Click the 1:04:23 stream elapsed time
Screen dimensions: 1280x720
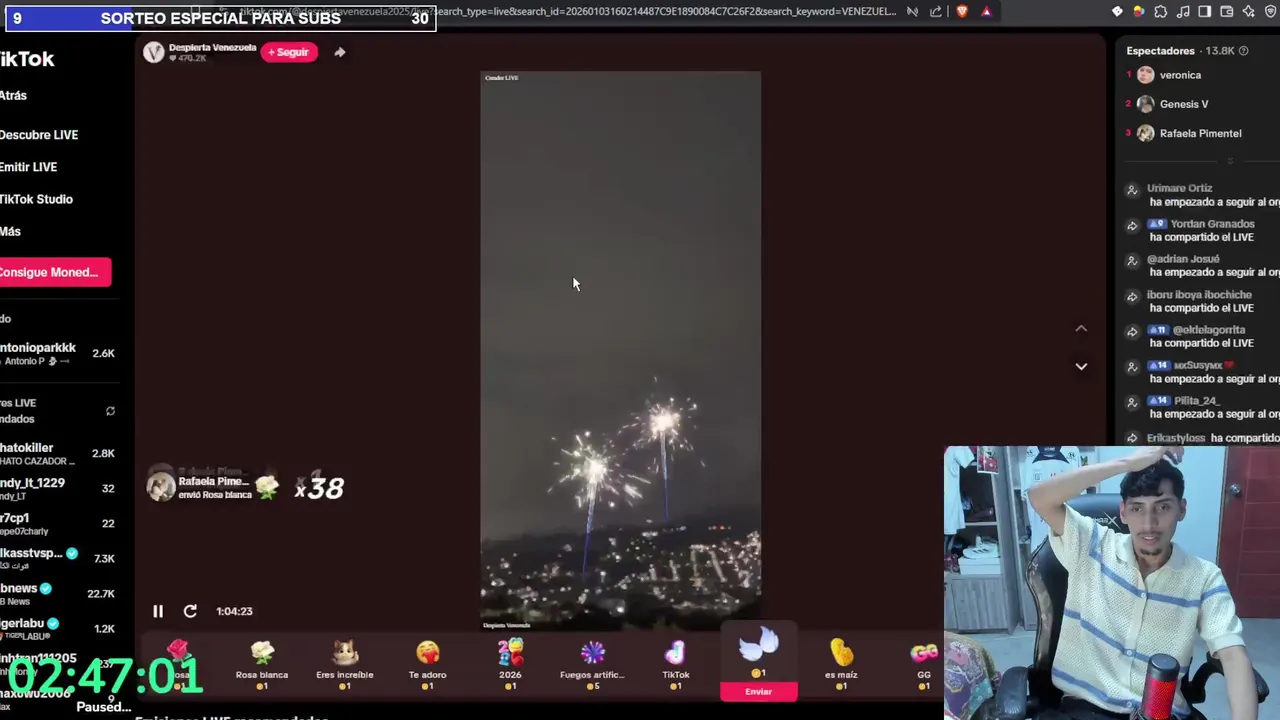(234, 611)
